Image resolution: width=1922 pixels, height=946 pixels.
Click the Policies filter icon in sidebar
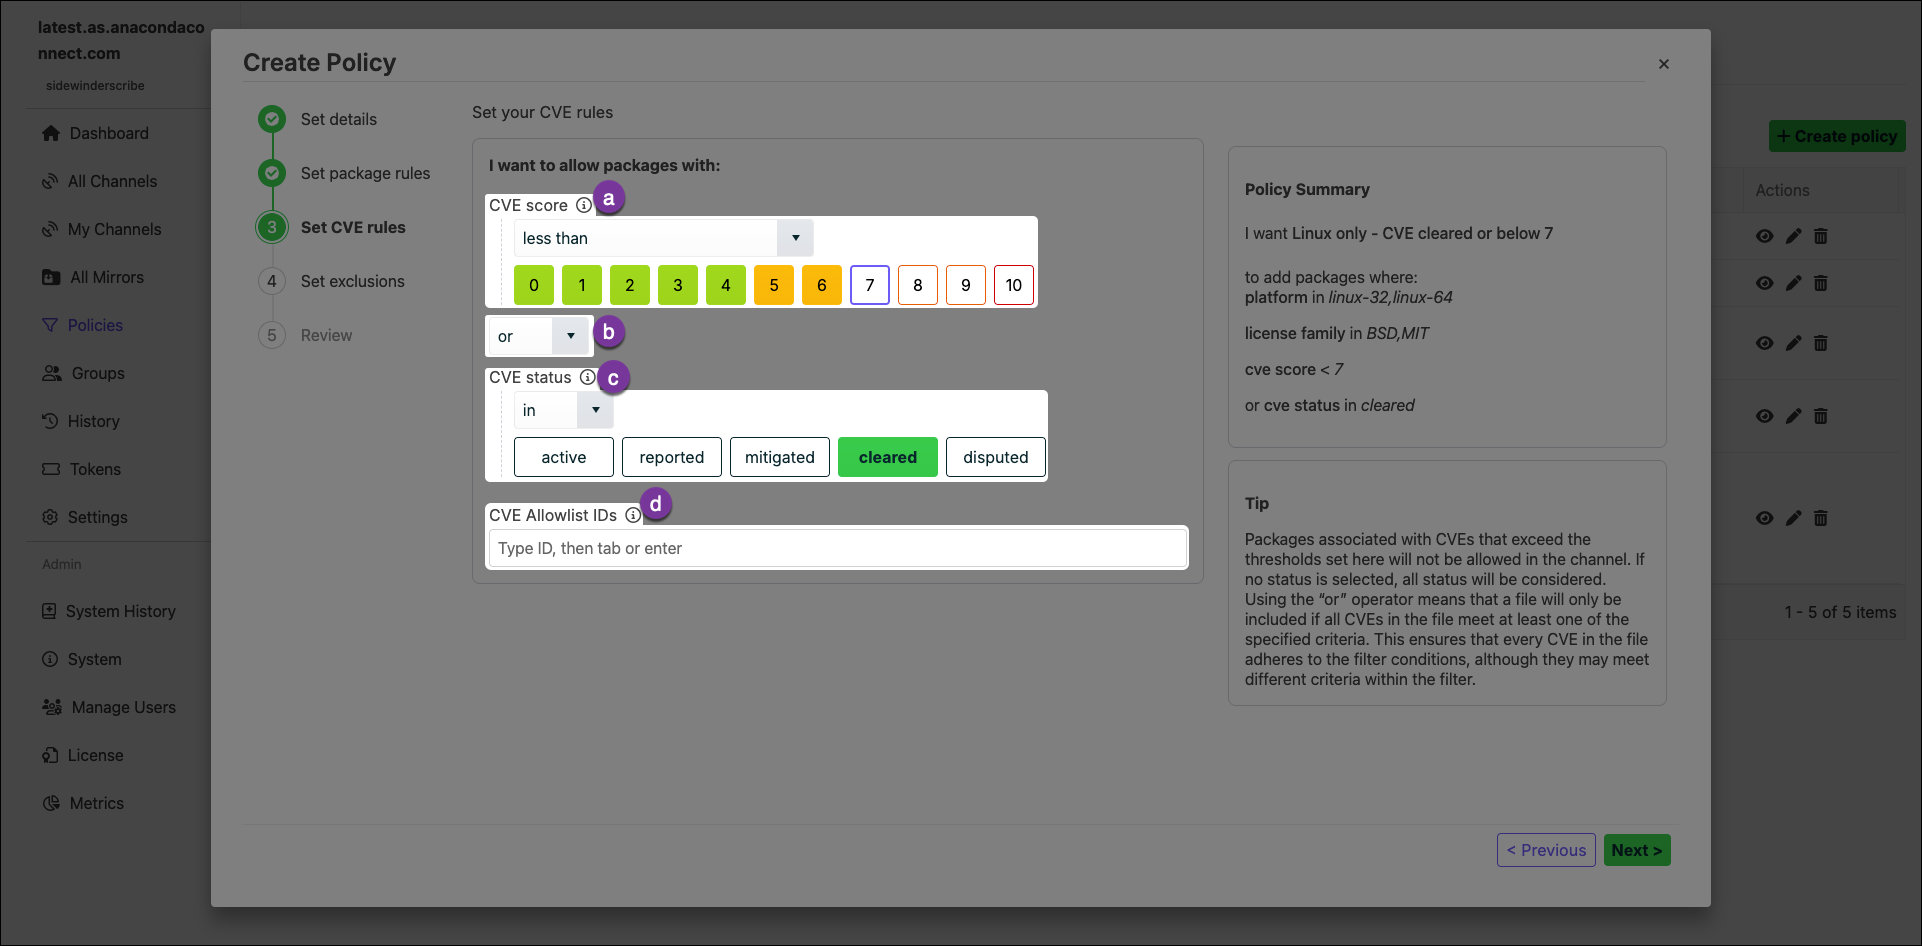tap(50, 325)
